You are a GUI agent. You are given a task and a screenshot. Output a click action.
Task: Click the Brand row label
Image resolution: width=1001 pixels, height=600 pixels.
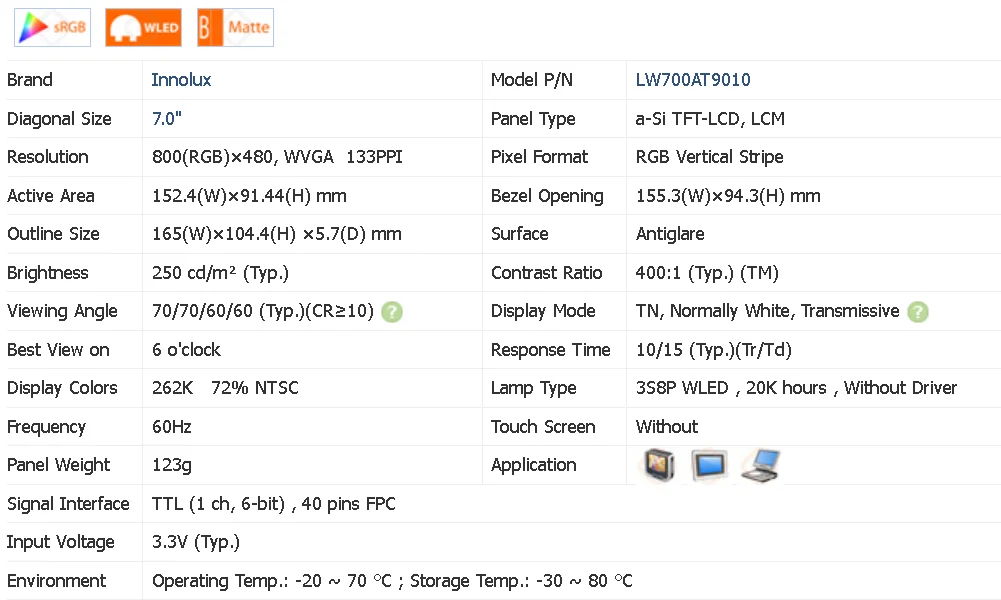coord(29,80)
